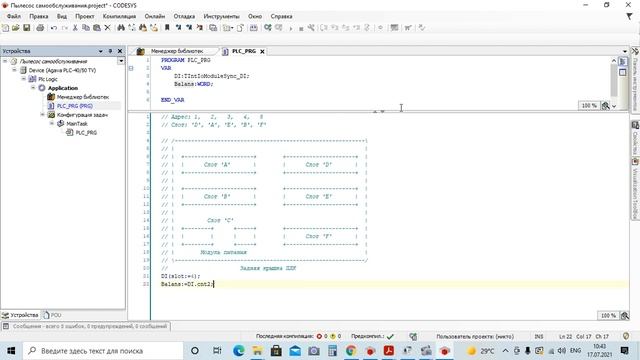
Task: Open Adobe Acrobat from the taskbar
Action: click(x=389, y=350)
